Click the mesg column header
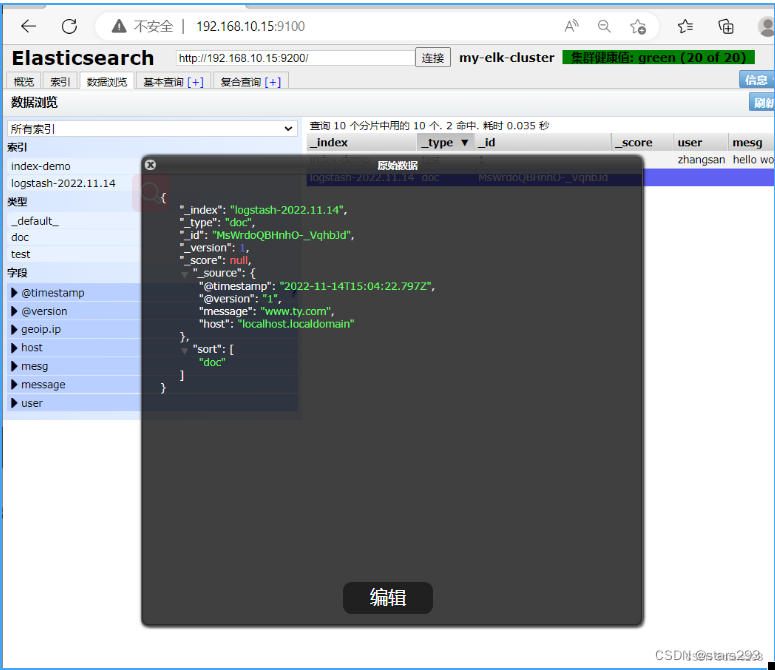 pos(751,143)
